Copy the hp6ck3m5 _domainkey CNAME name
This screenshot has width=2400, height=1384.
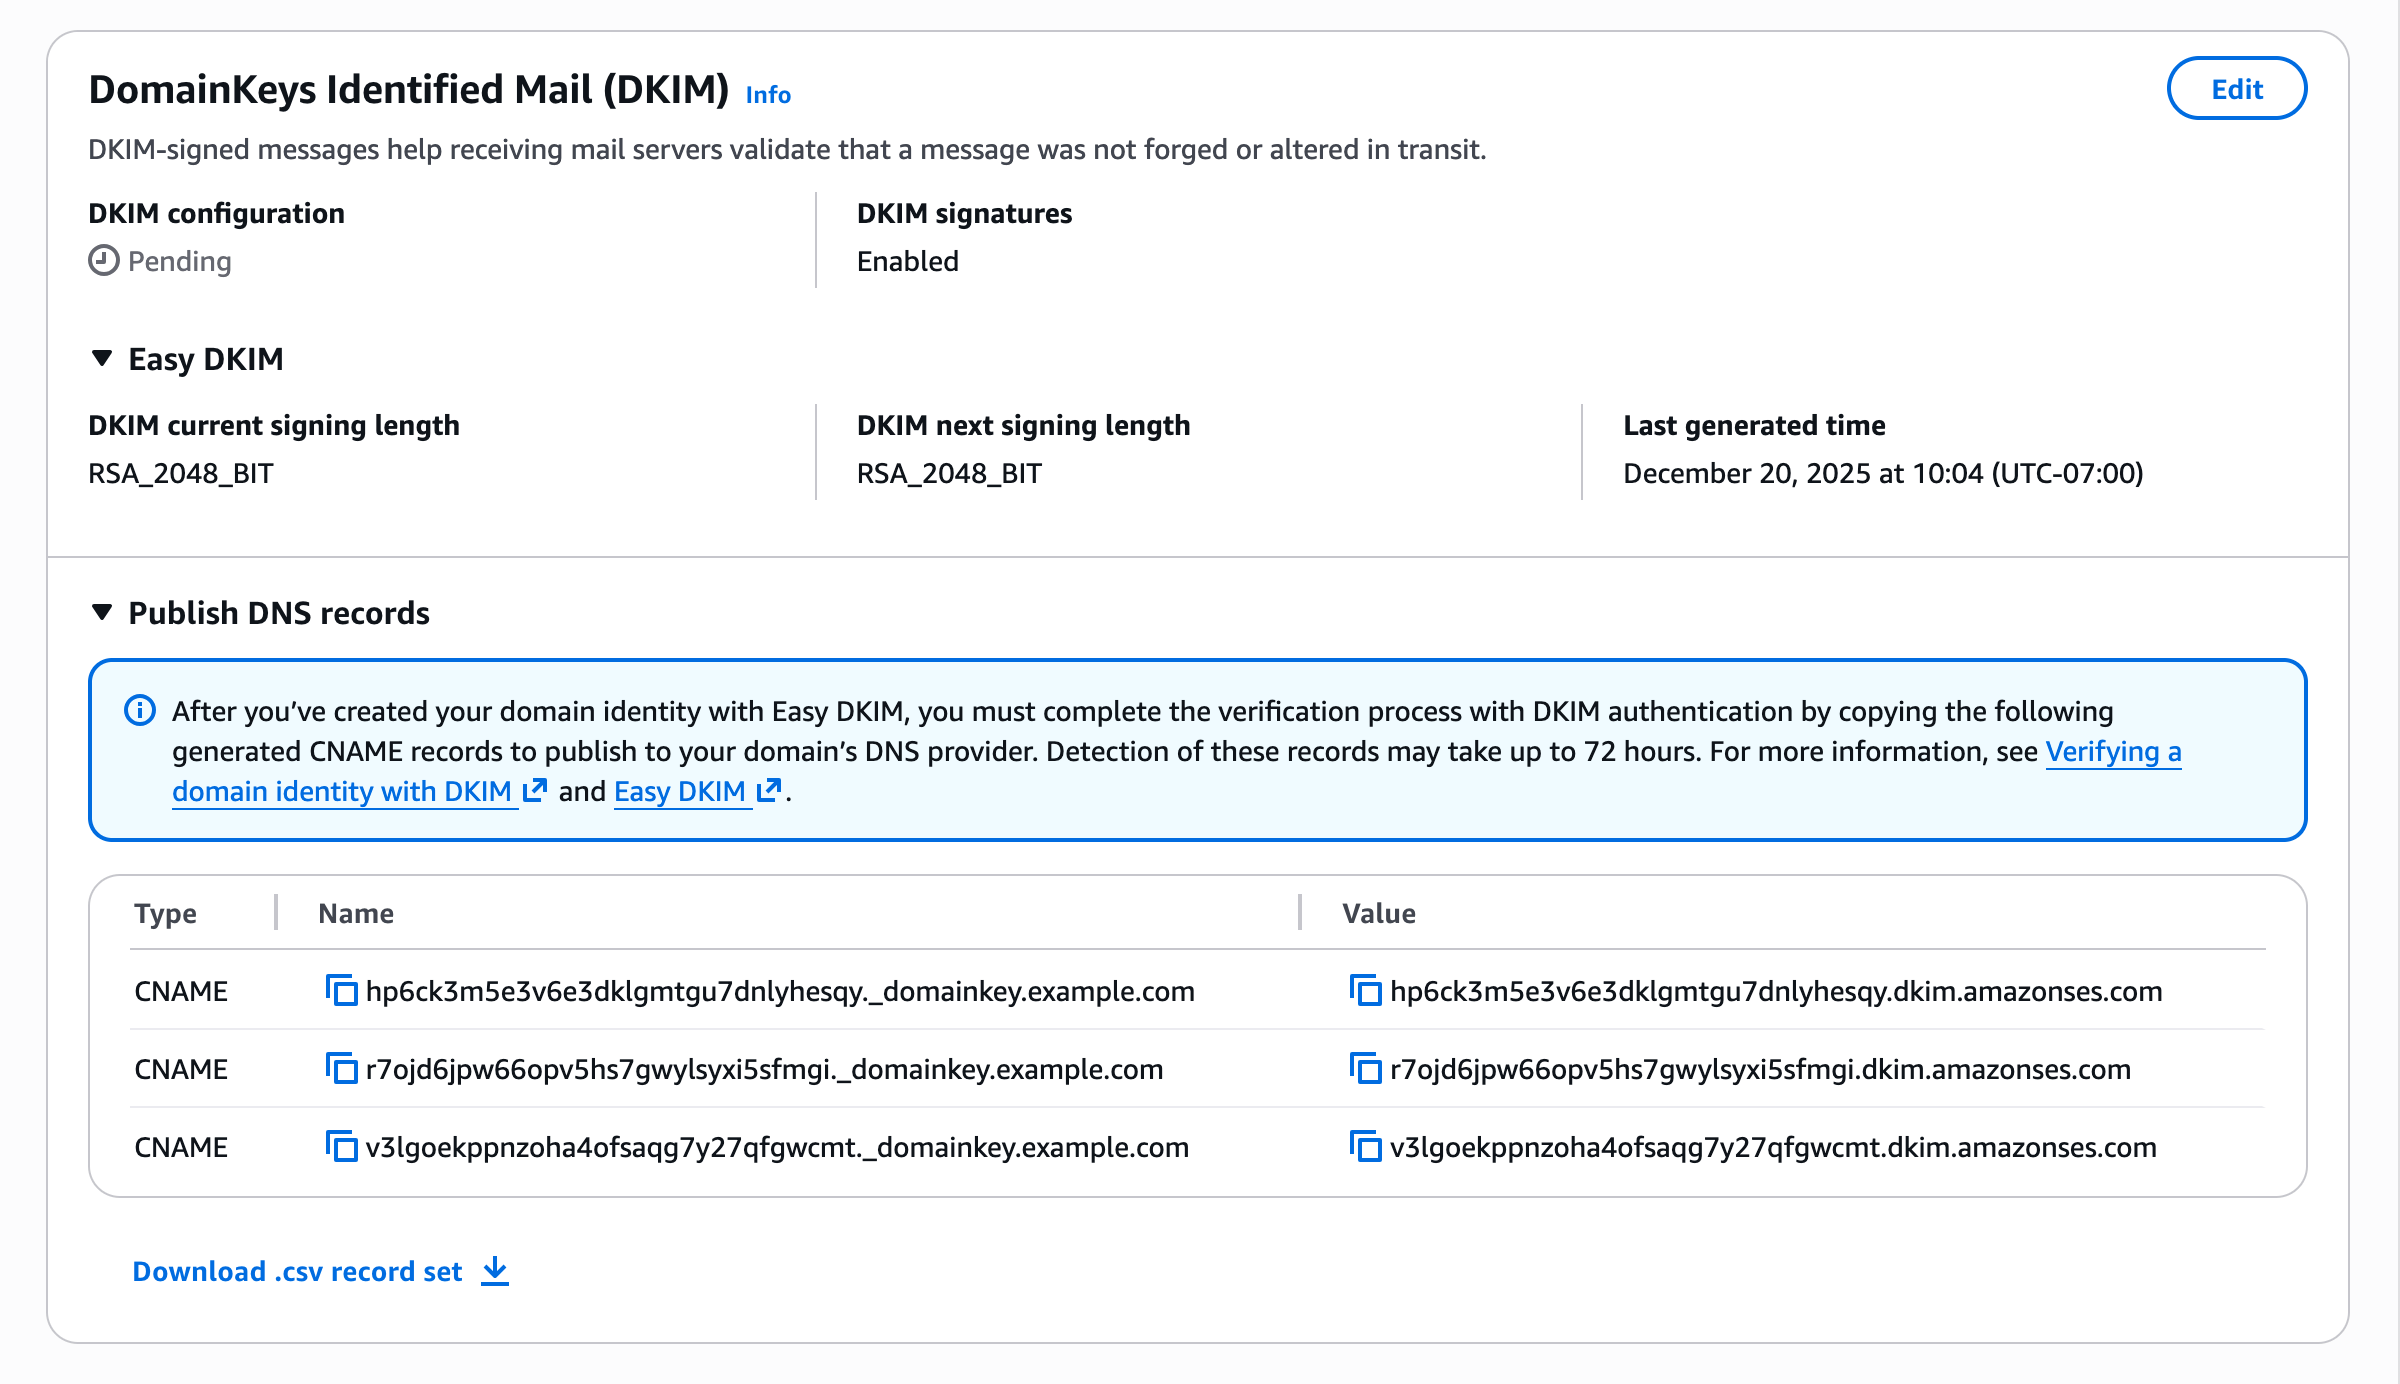(341, 991)
